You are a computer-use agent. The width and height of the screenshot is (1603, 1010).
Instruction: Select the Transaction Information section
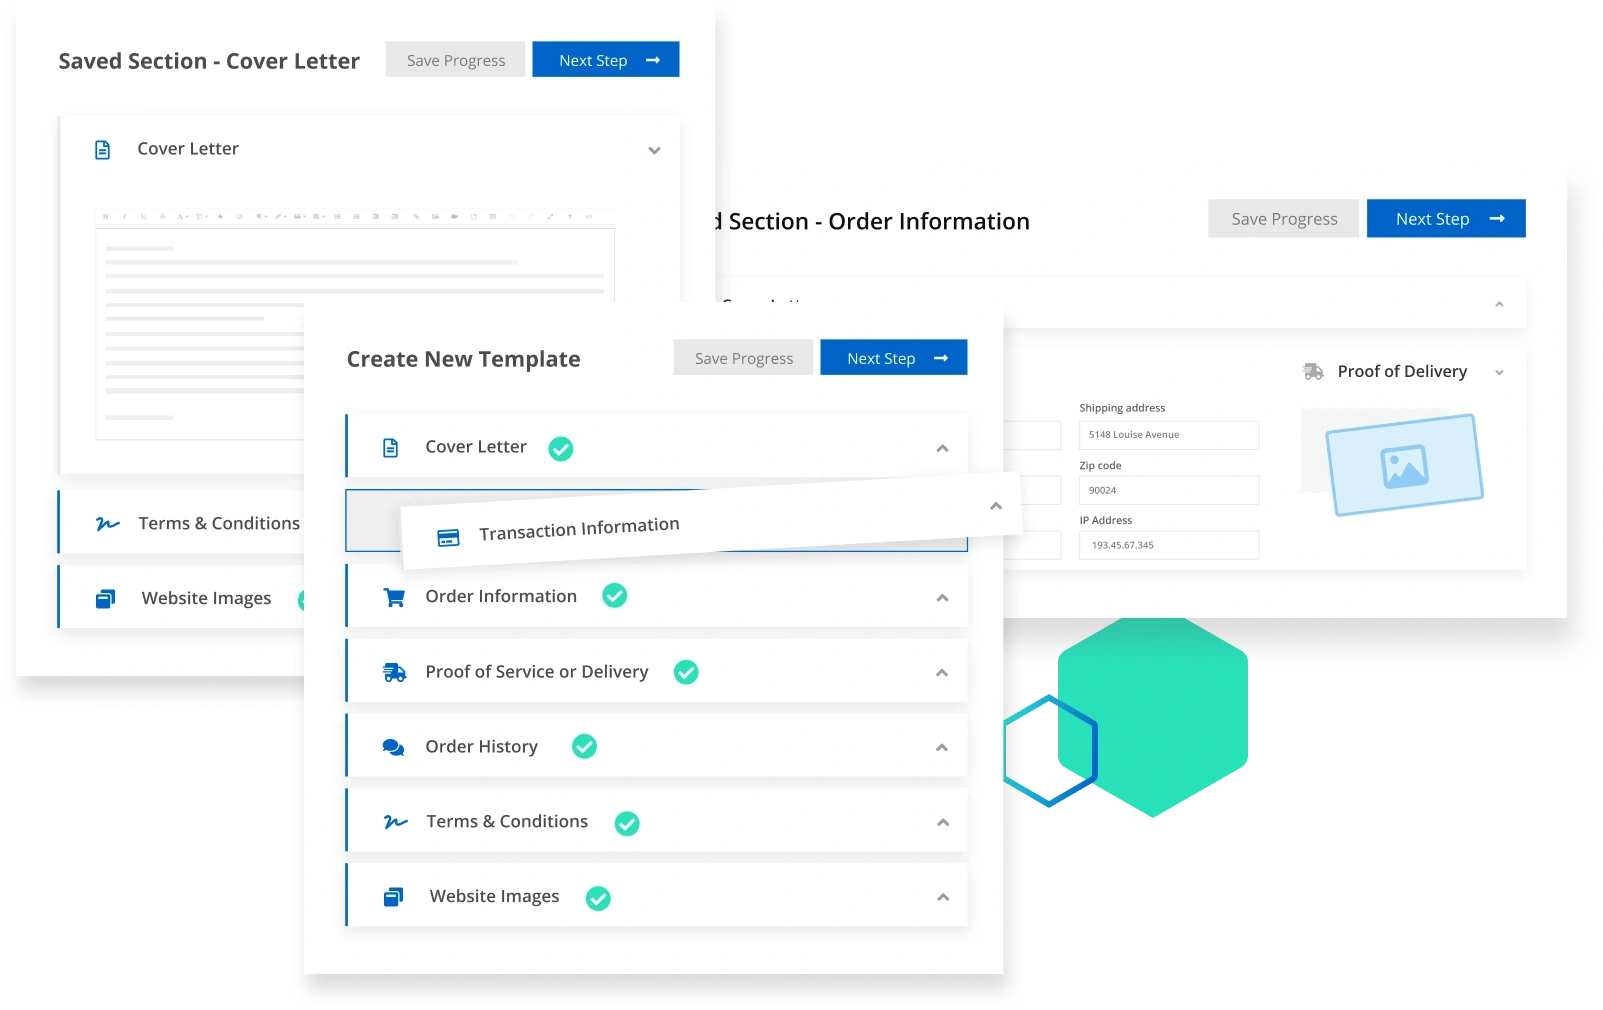[578, 525]
